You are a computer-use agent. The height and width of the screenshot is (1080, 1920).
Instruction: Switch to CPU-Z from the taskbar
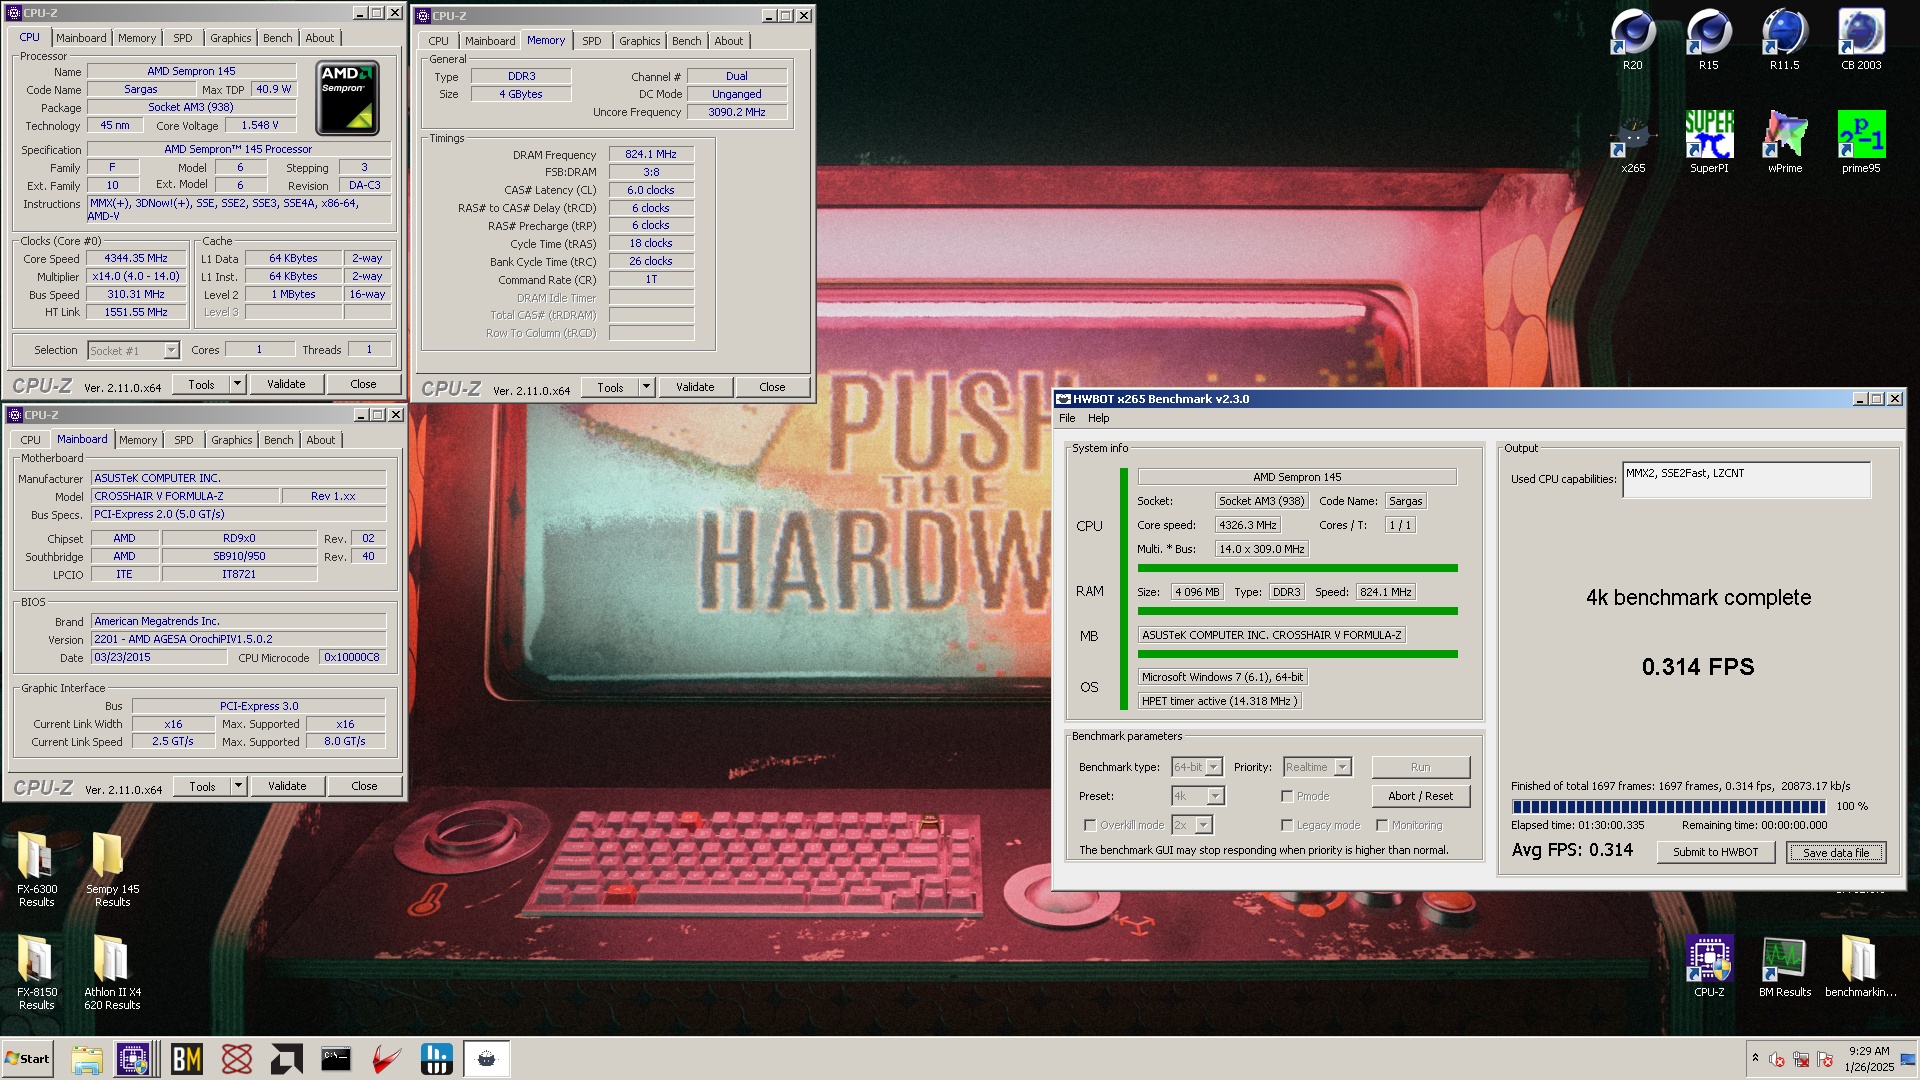(134, 1059)
